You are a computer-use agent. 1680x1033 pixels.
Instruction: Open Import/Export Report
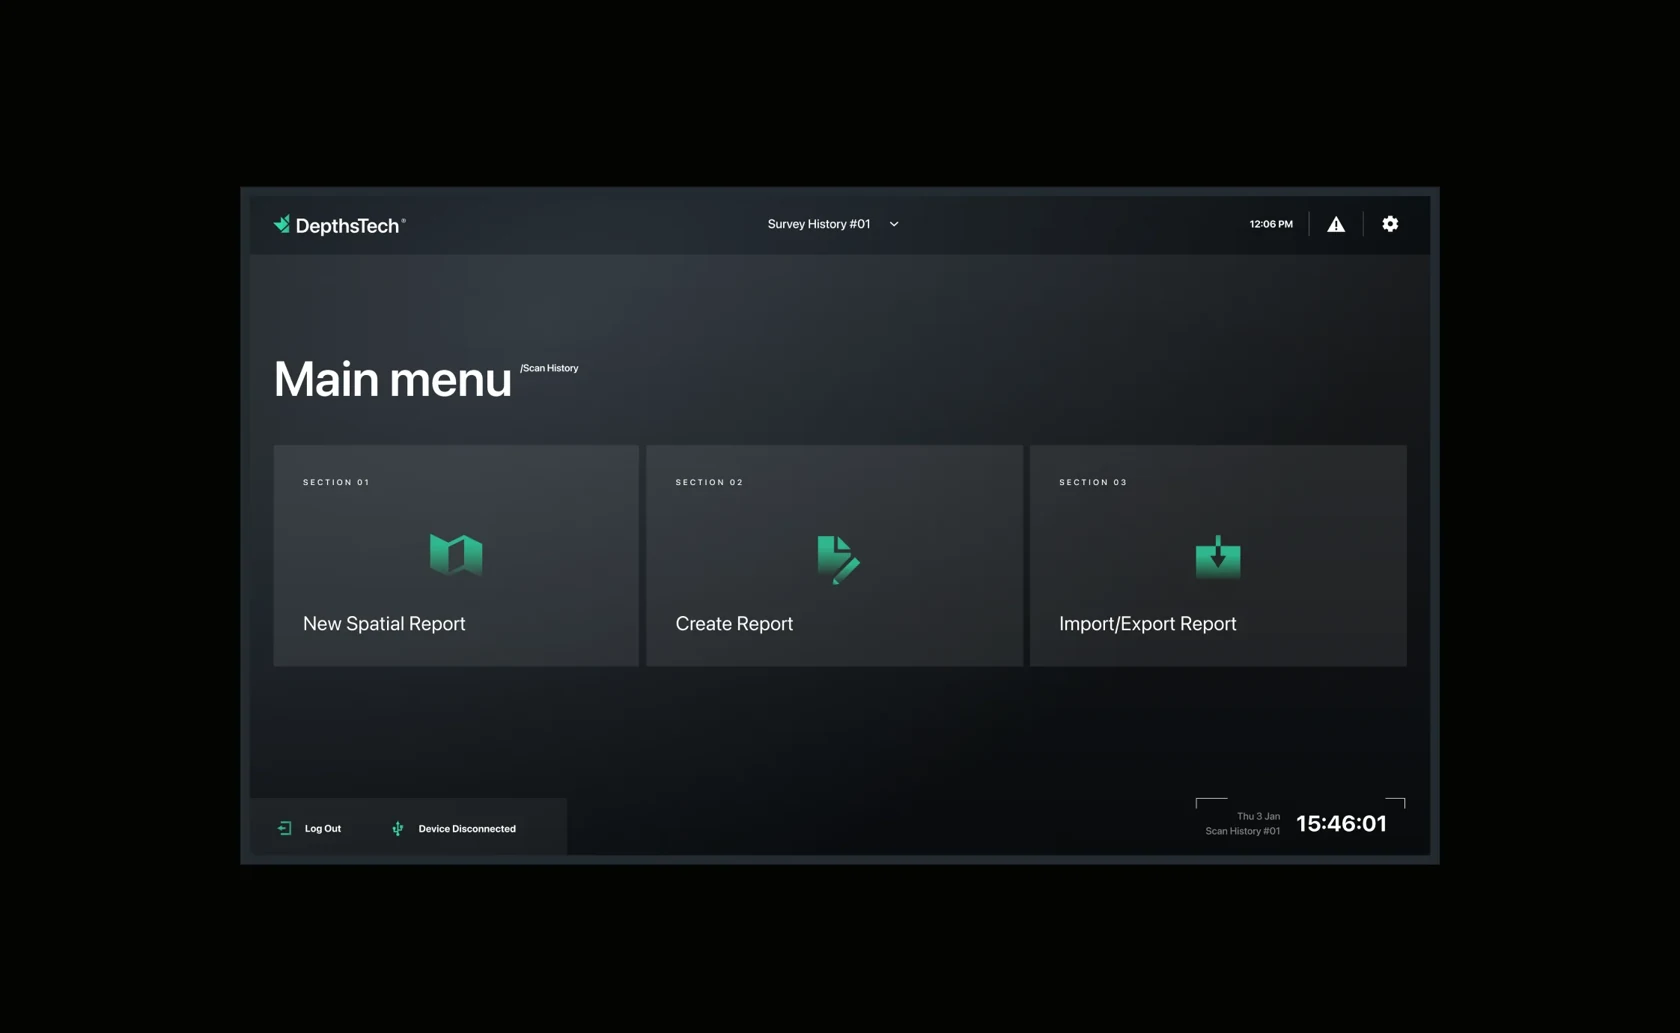(1218, 555)
